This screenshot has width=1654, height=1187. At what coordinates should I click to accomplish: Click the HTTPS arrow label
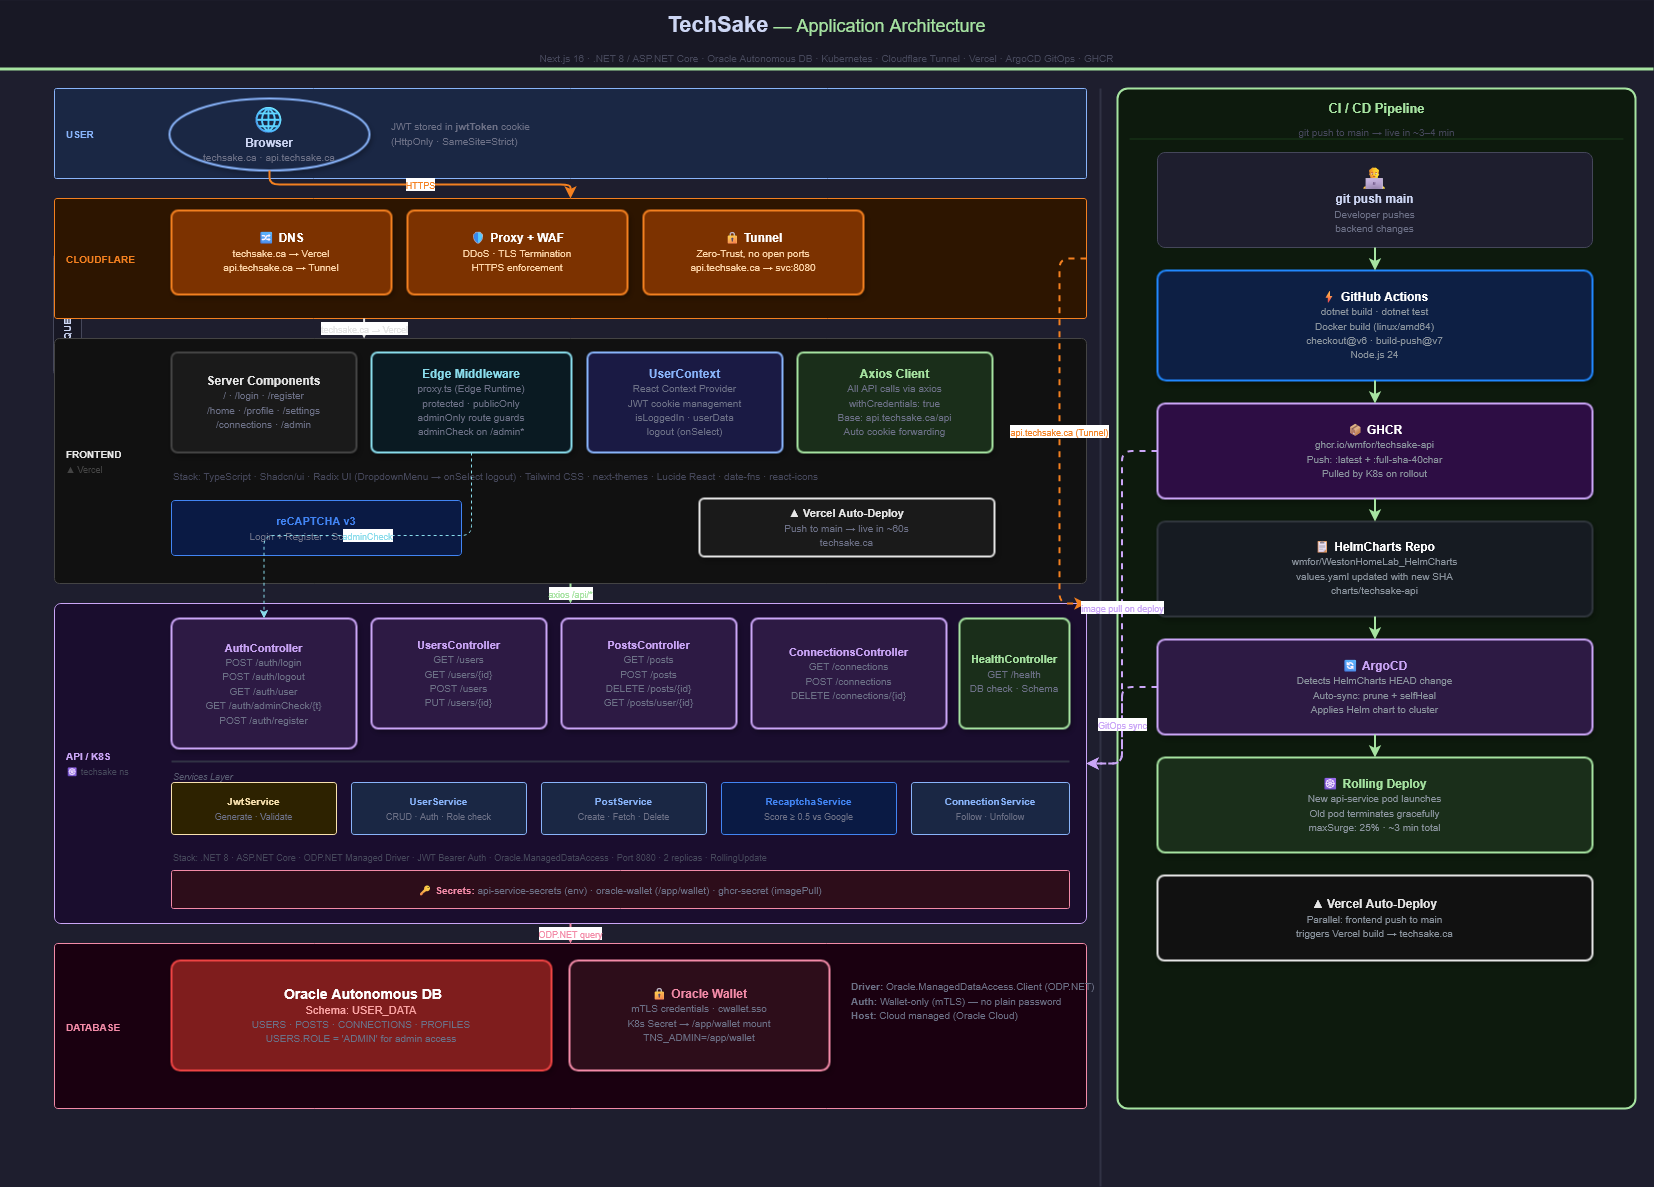(420, 185)
